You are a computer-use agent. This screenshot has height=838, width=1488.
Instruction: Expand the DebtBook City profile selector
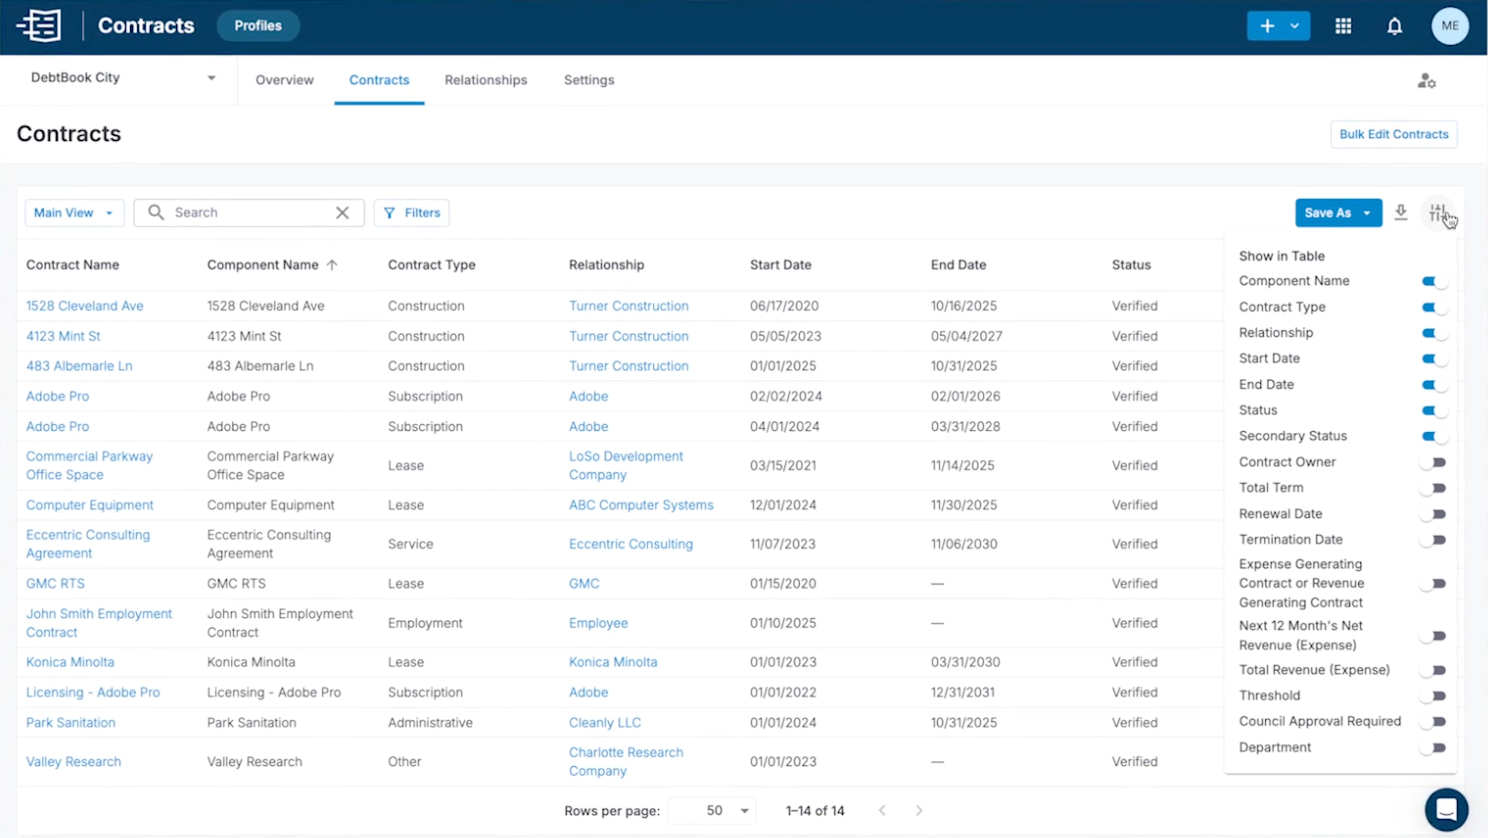point(211,77)
